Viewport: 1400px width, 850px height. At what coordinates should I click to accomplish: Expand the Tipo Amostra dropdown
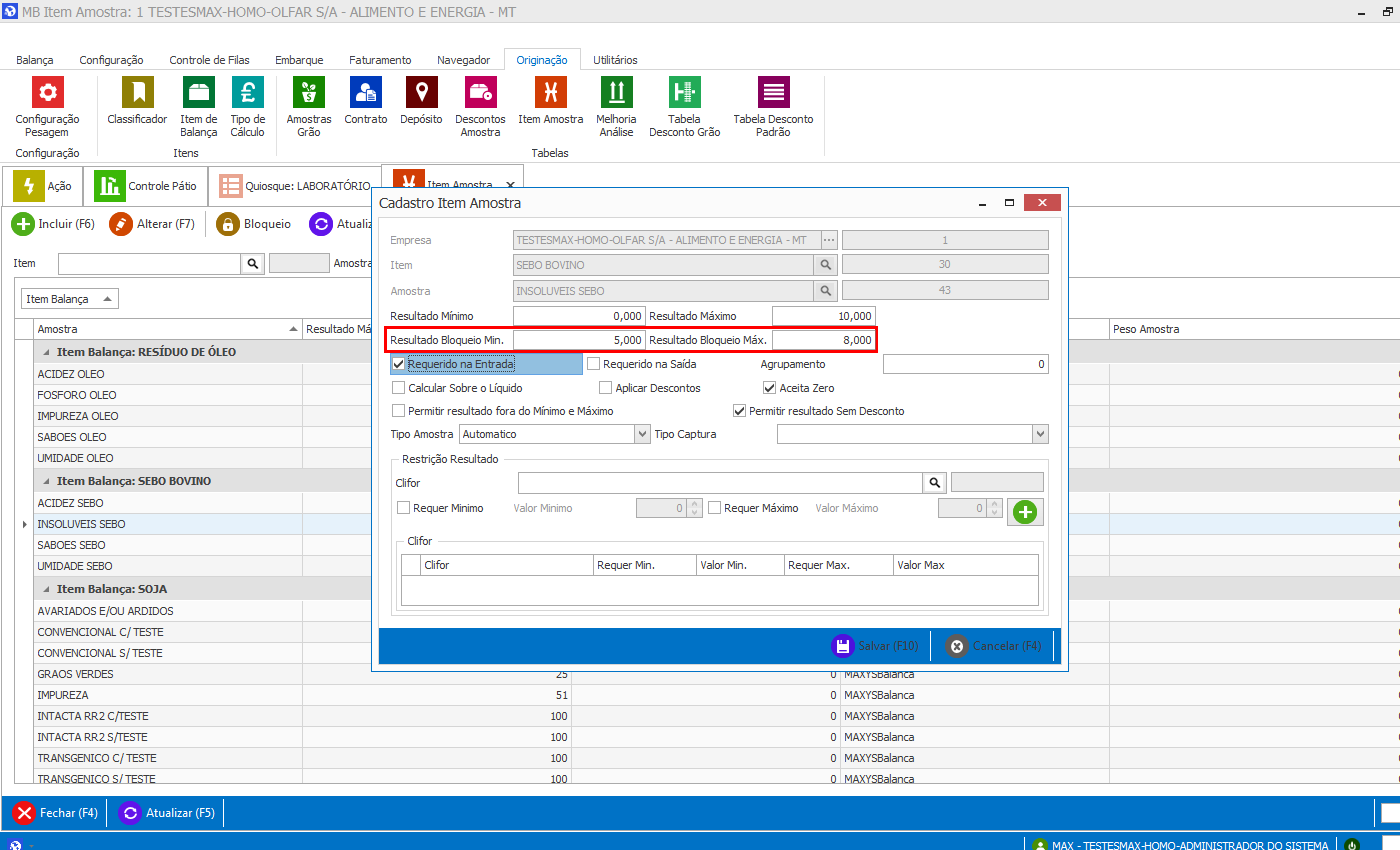(642, 434)
